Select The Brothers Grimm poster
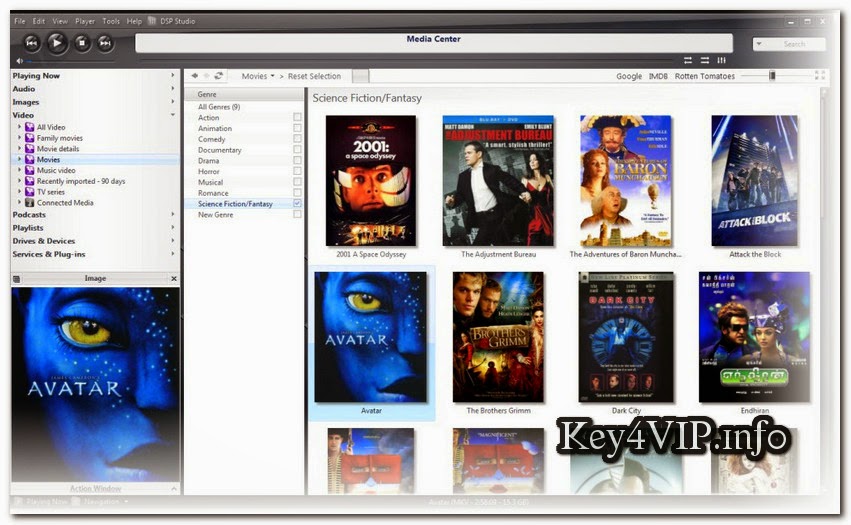This screenshot has height=525, width=851. [498, 337]
